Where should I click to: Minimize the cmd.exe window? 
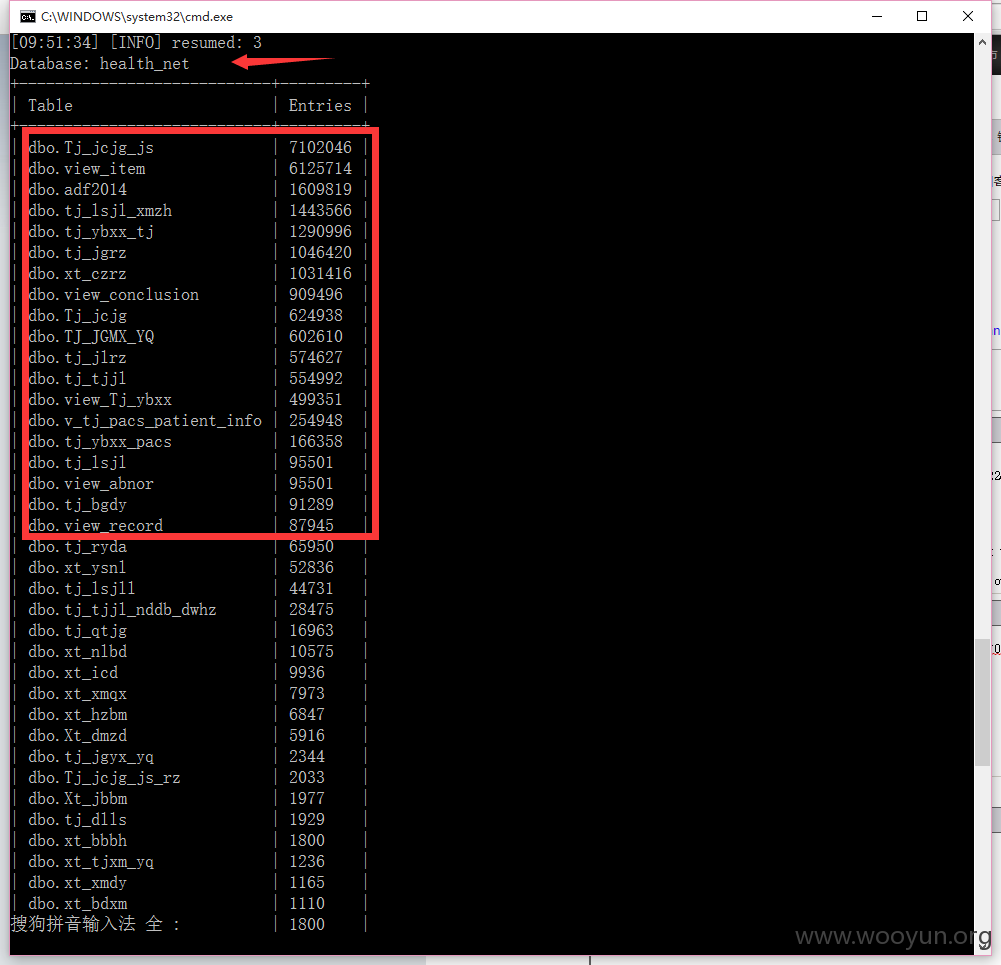[877, 17]
